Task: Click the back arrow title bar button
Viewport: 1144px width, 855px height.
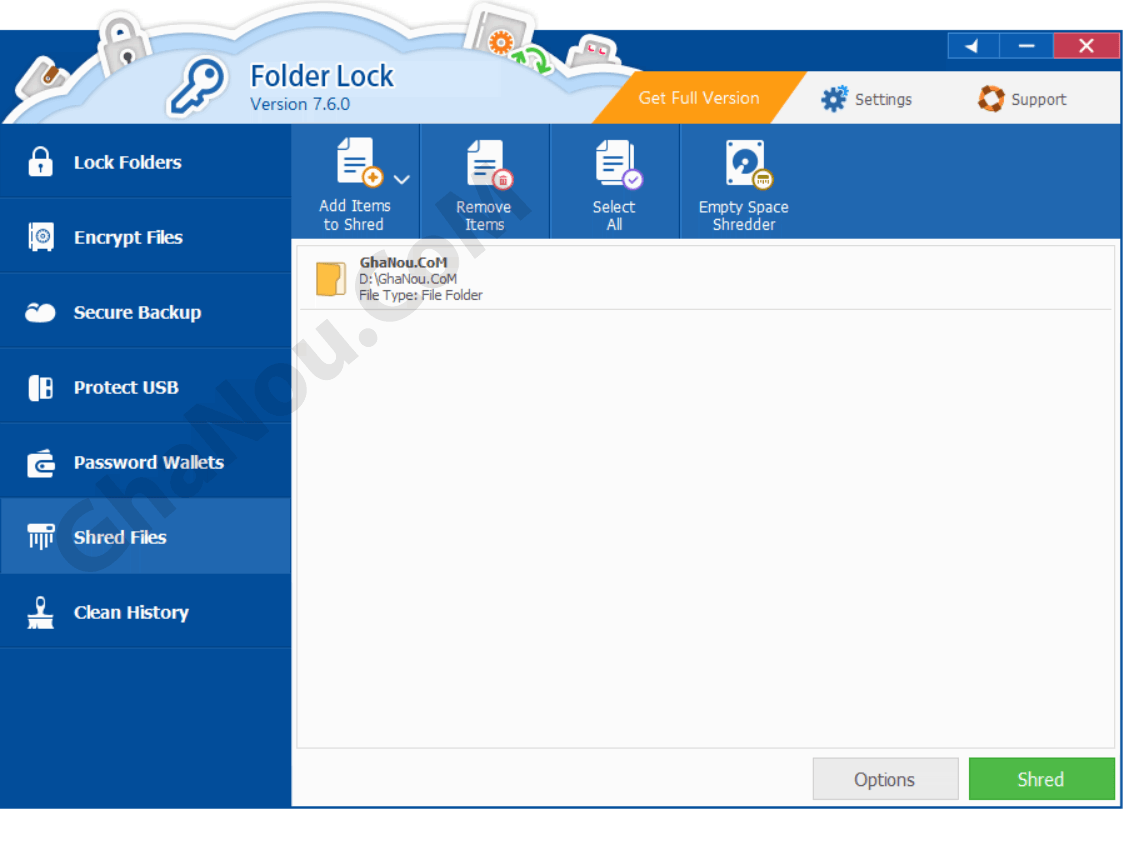Action: click(x=973, y=46)
